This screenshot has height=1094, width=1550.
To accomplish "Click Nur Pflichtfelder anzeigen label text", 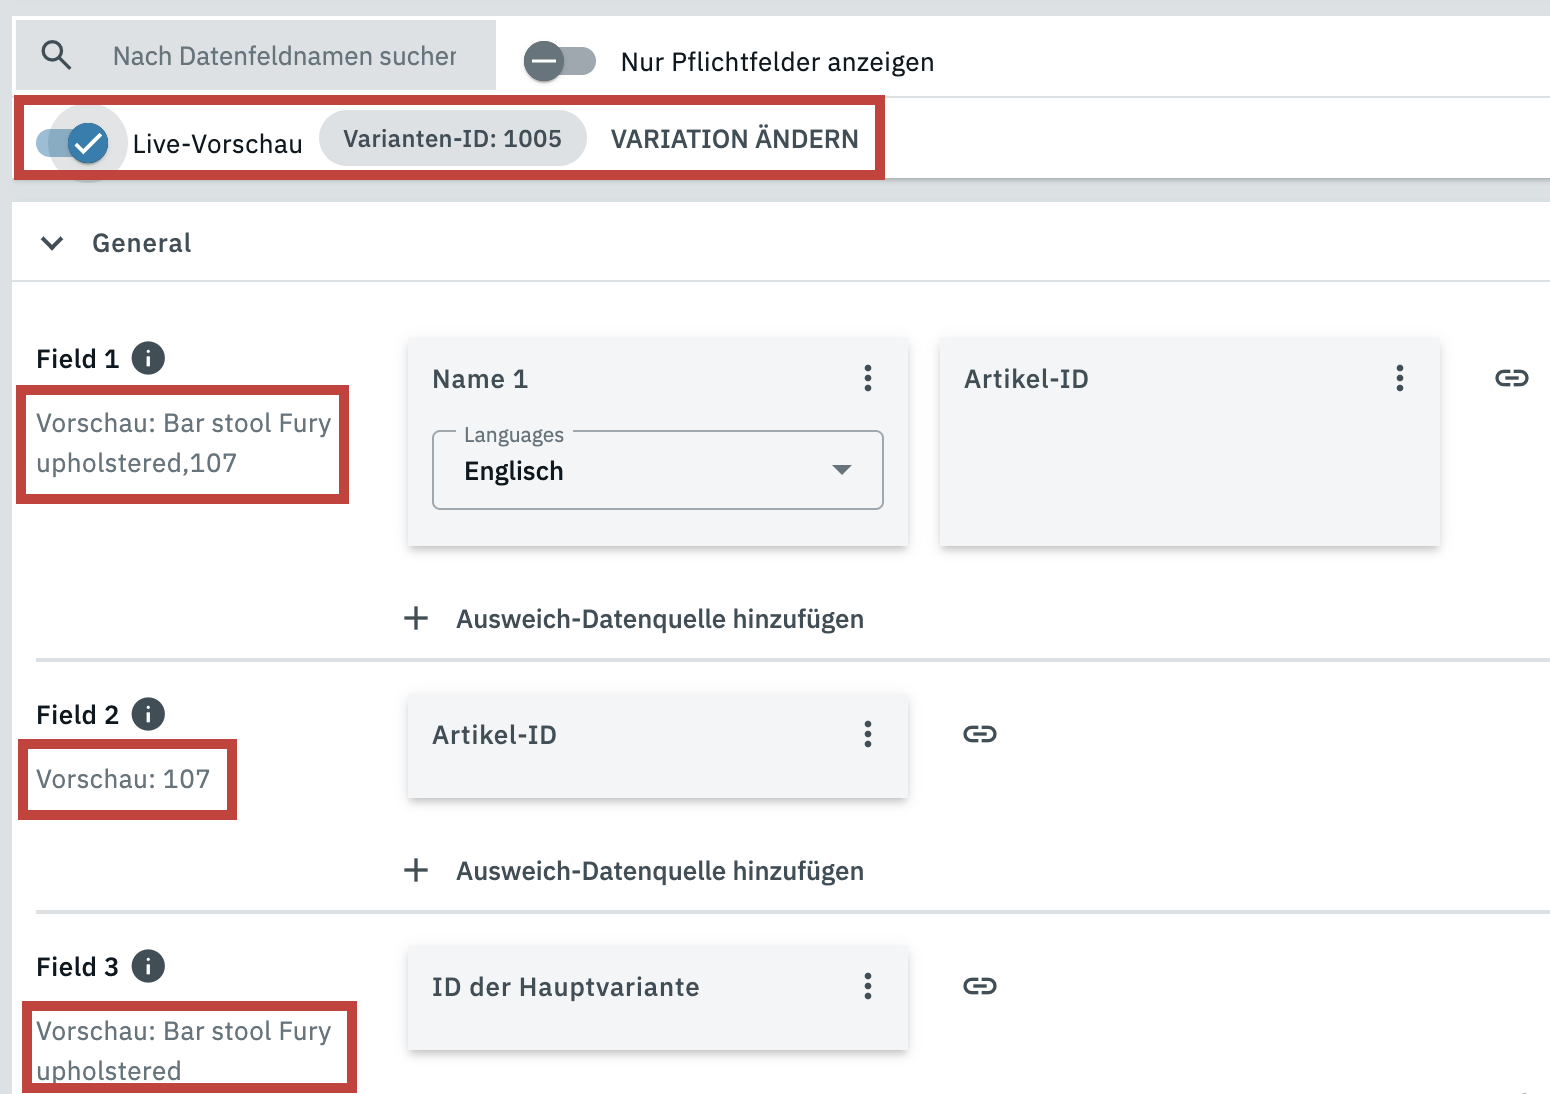I will [777, 62].
